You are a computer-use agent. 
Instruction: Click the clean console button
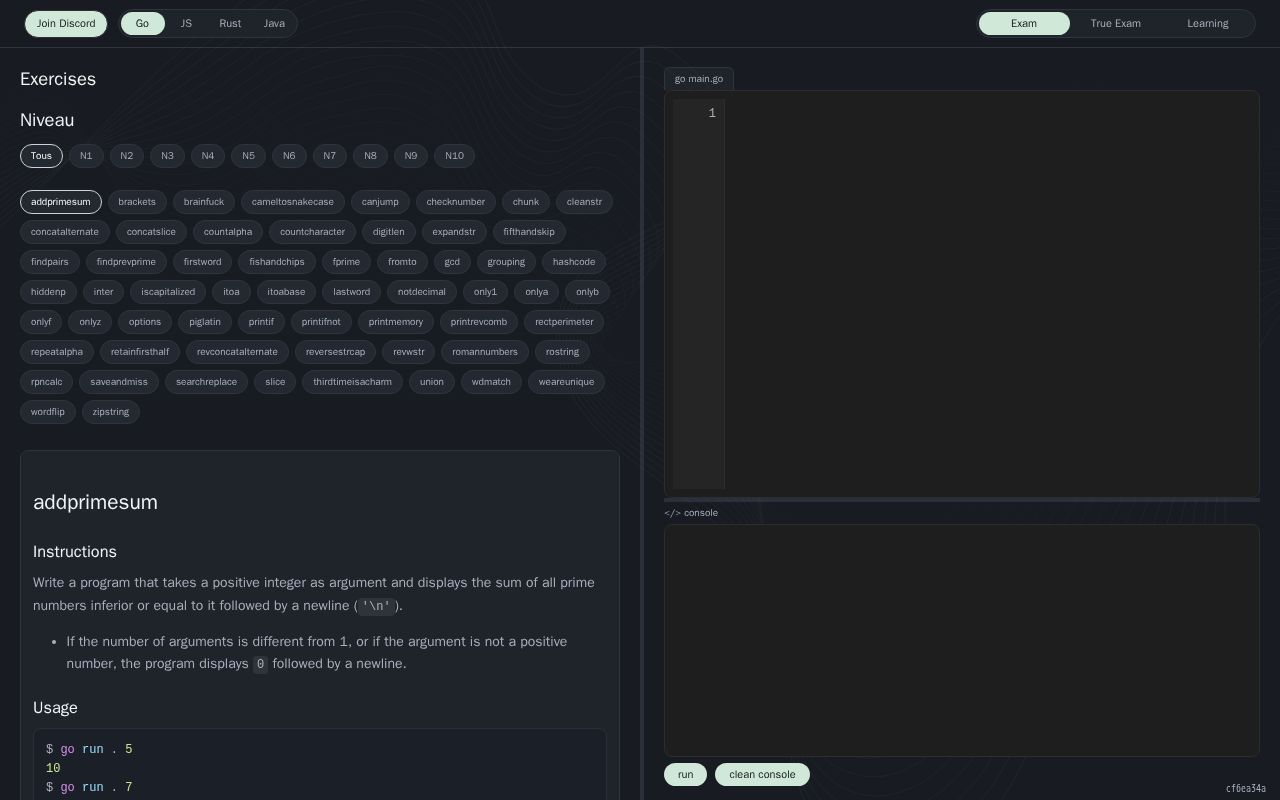click(762, 775)
